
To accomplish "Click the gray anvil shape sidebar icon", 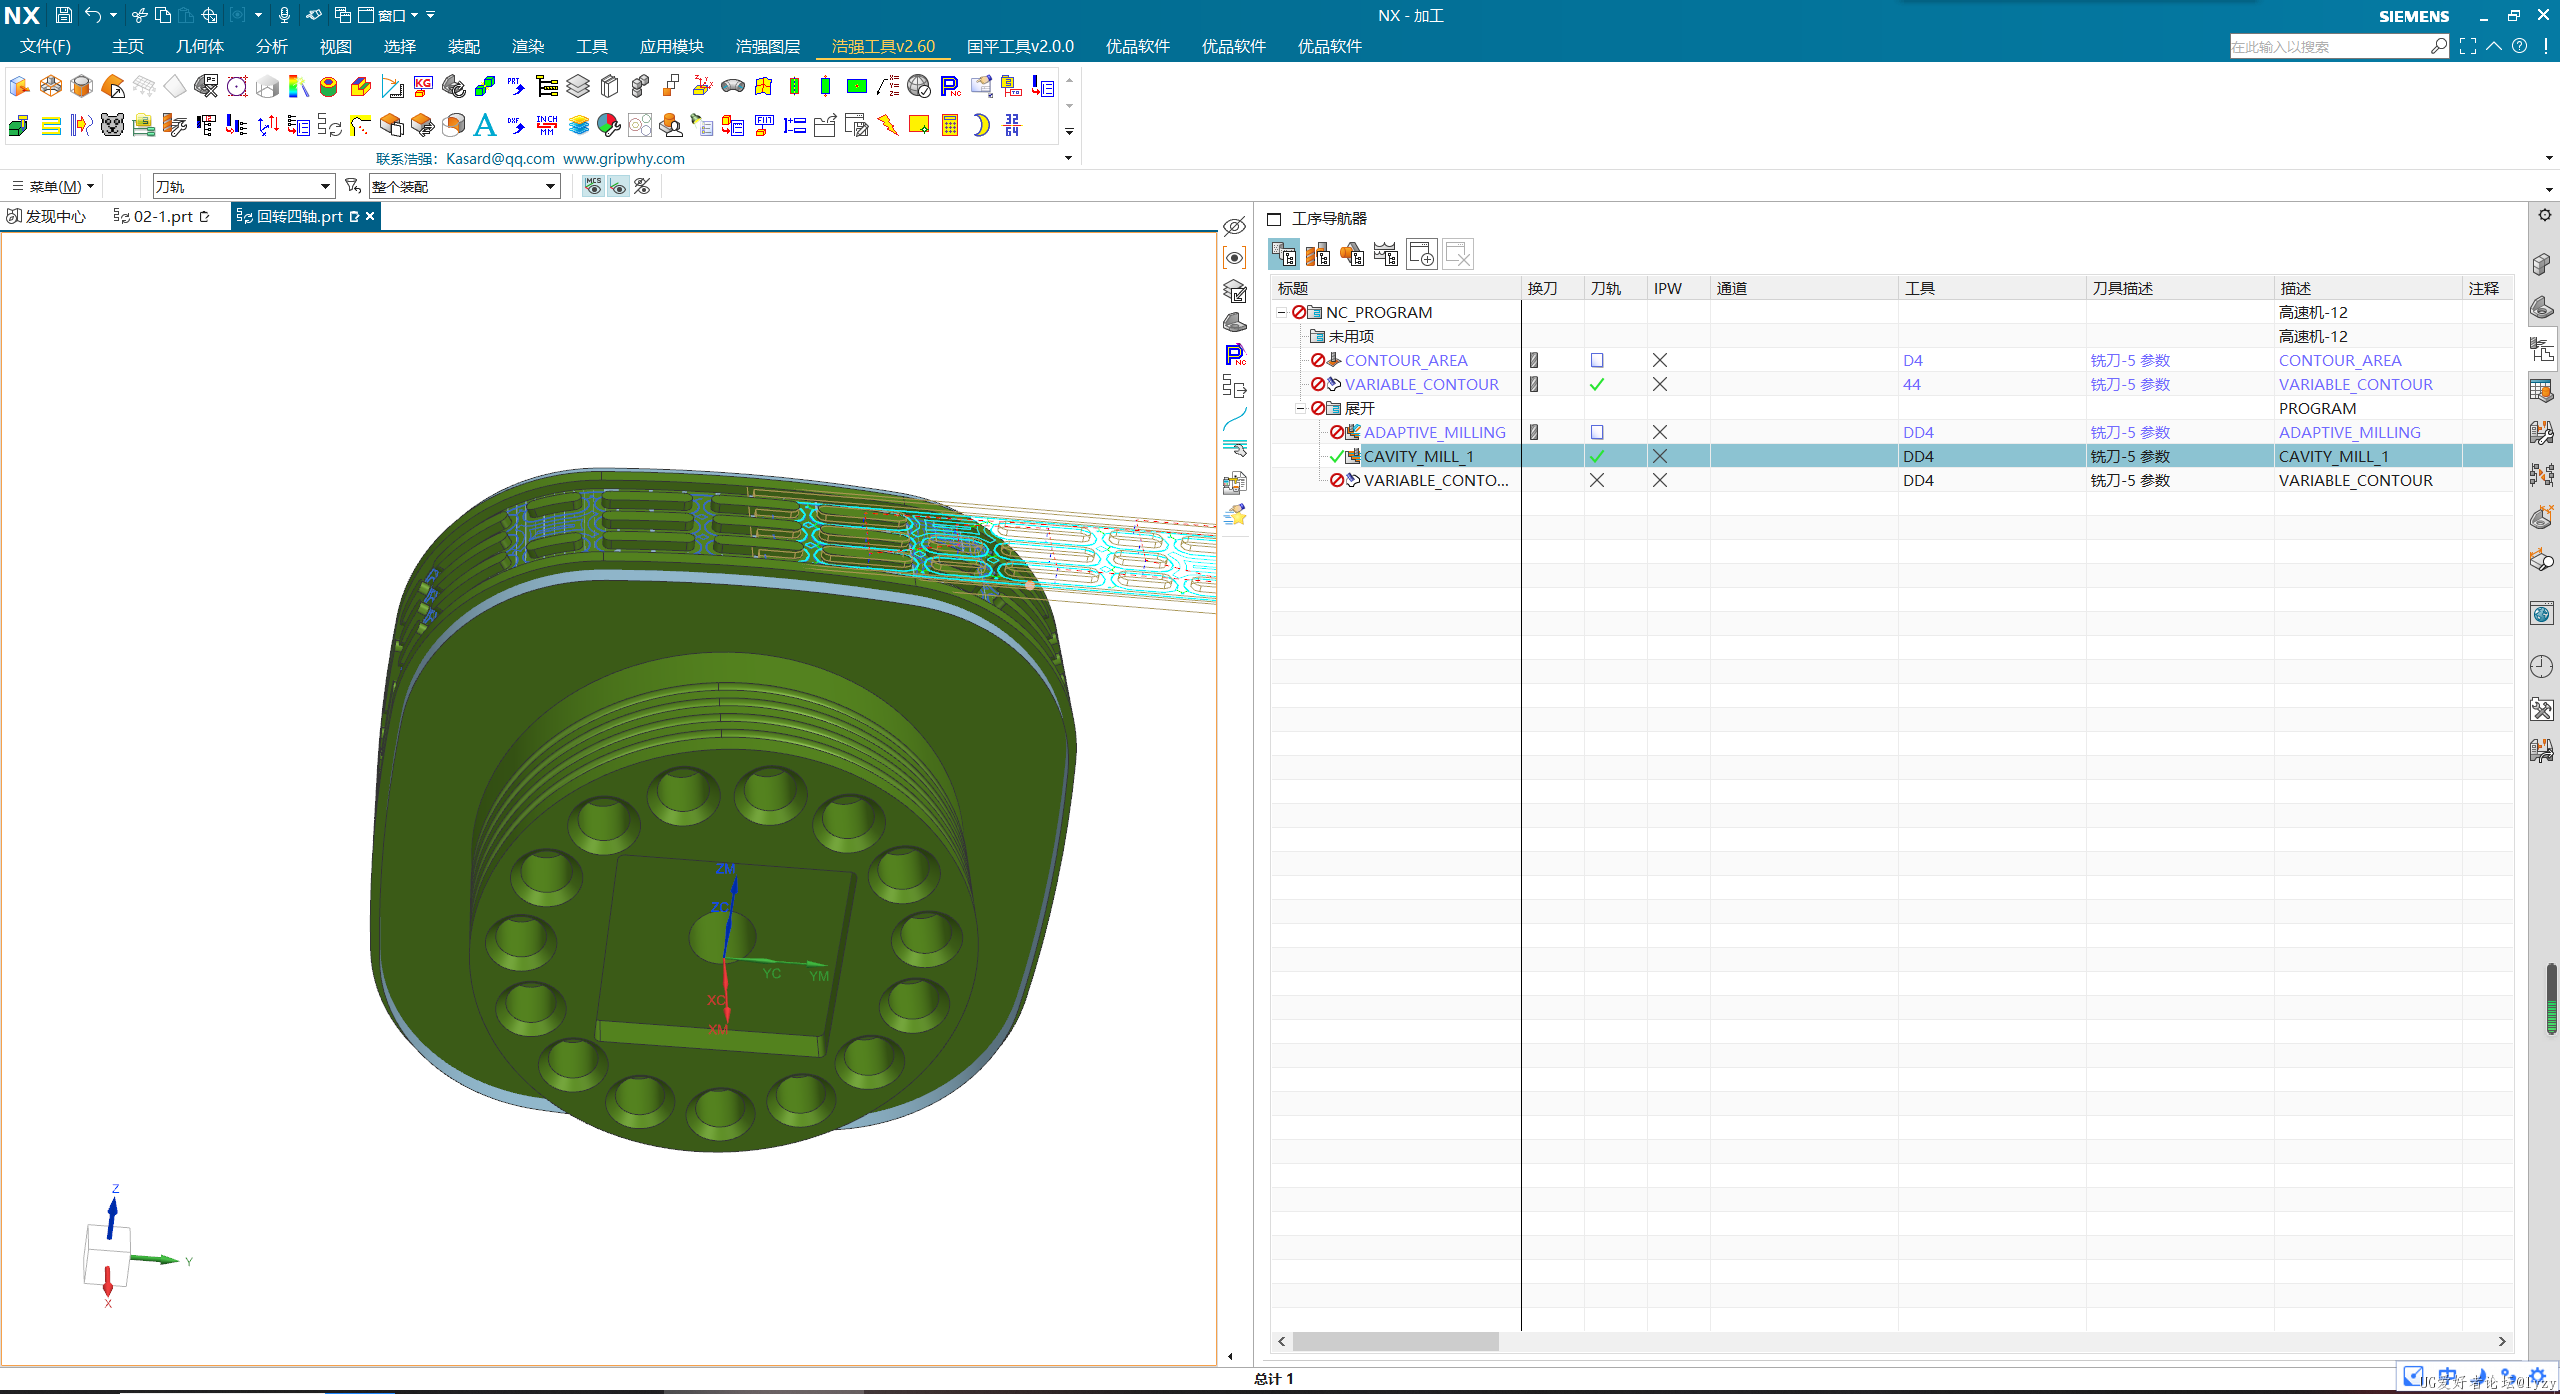I will (1235, 323).
